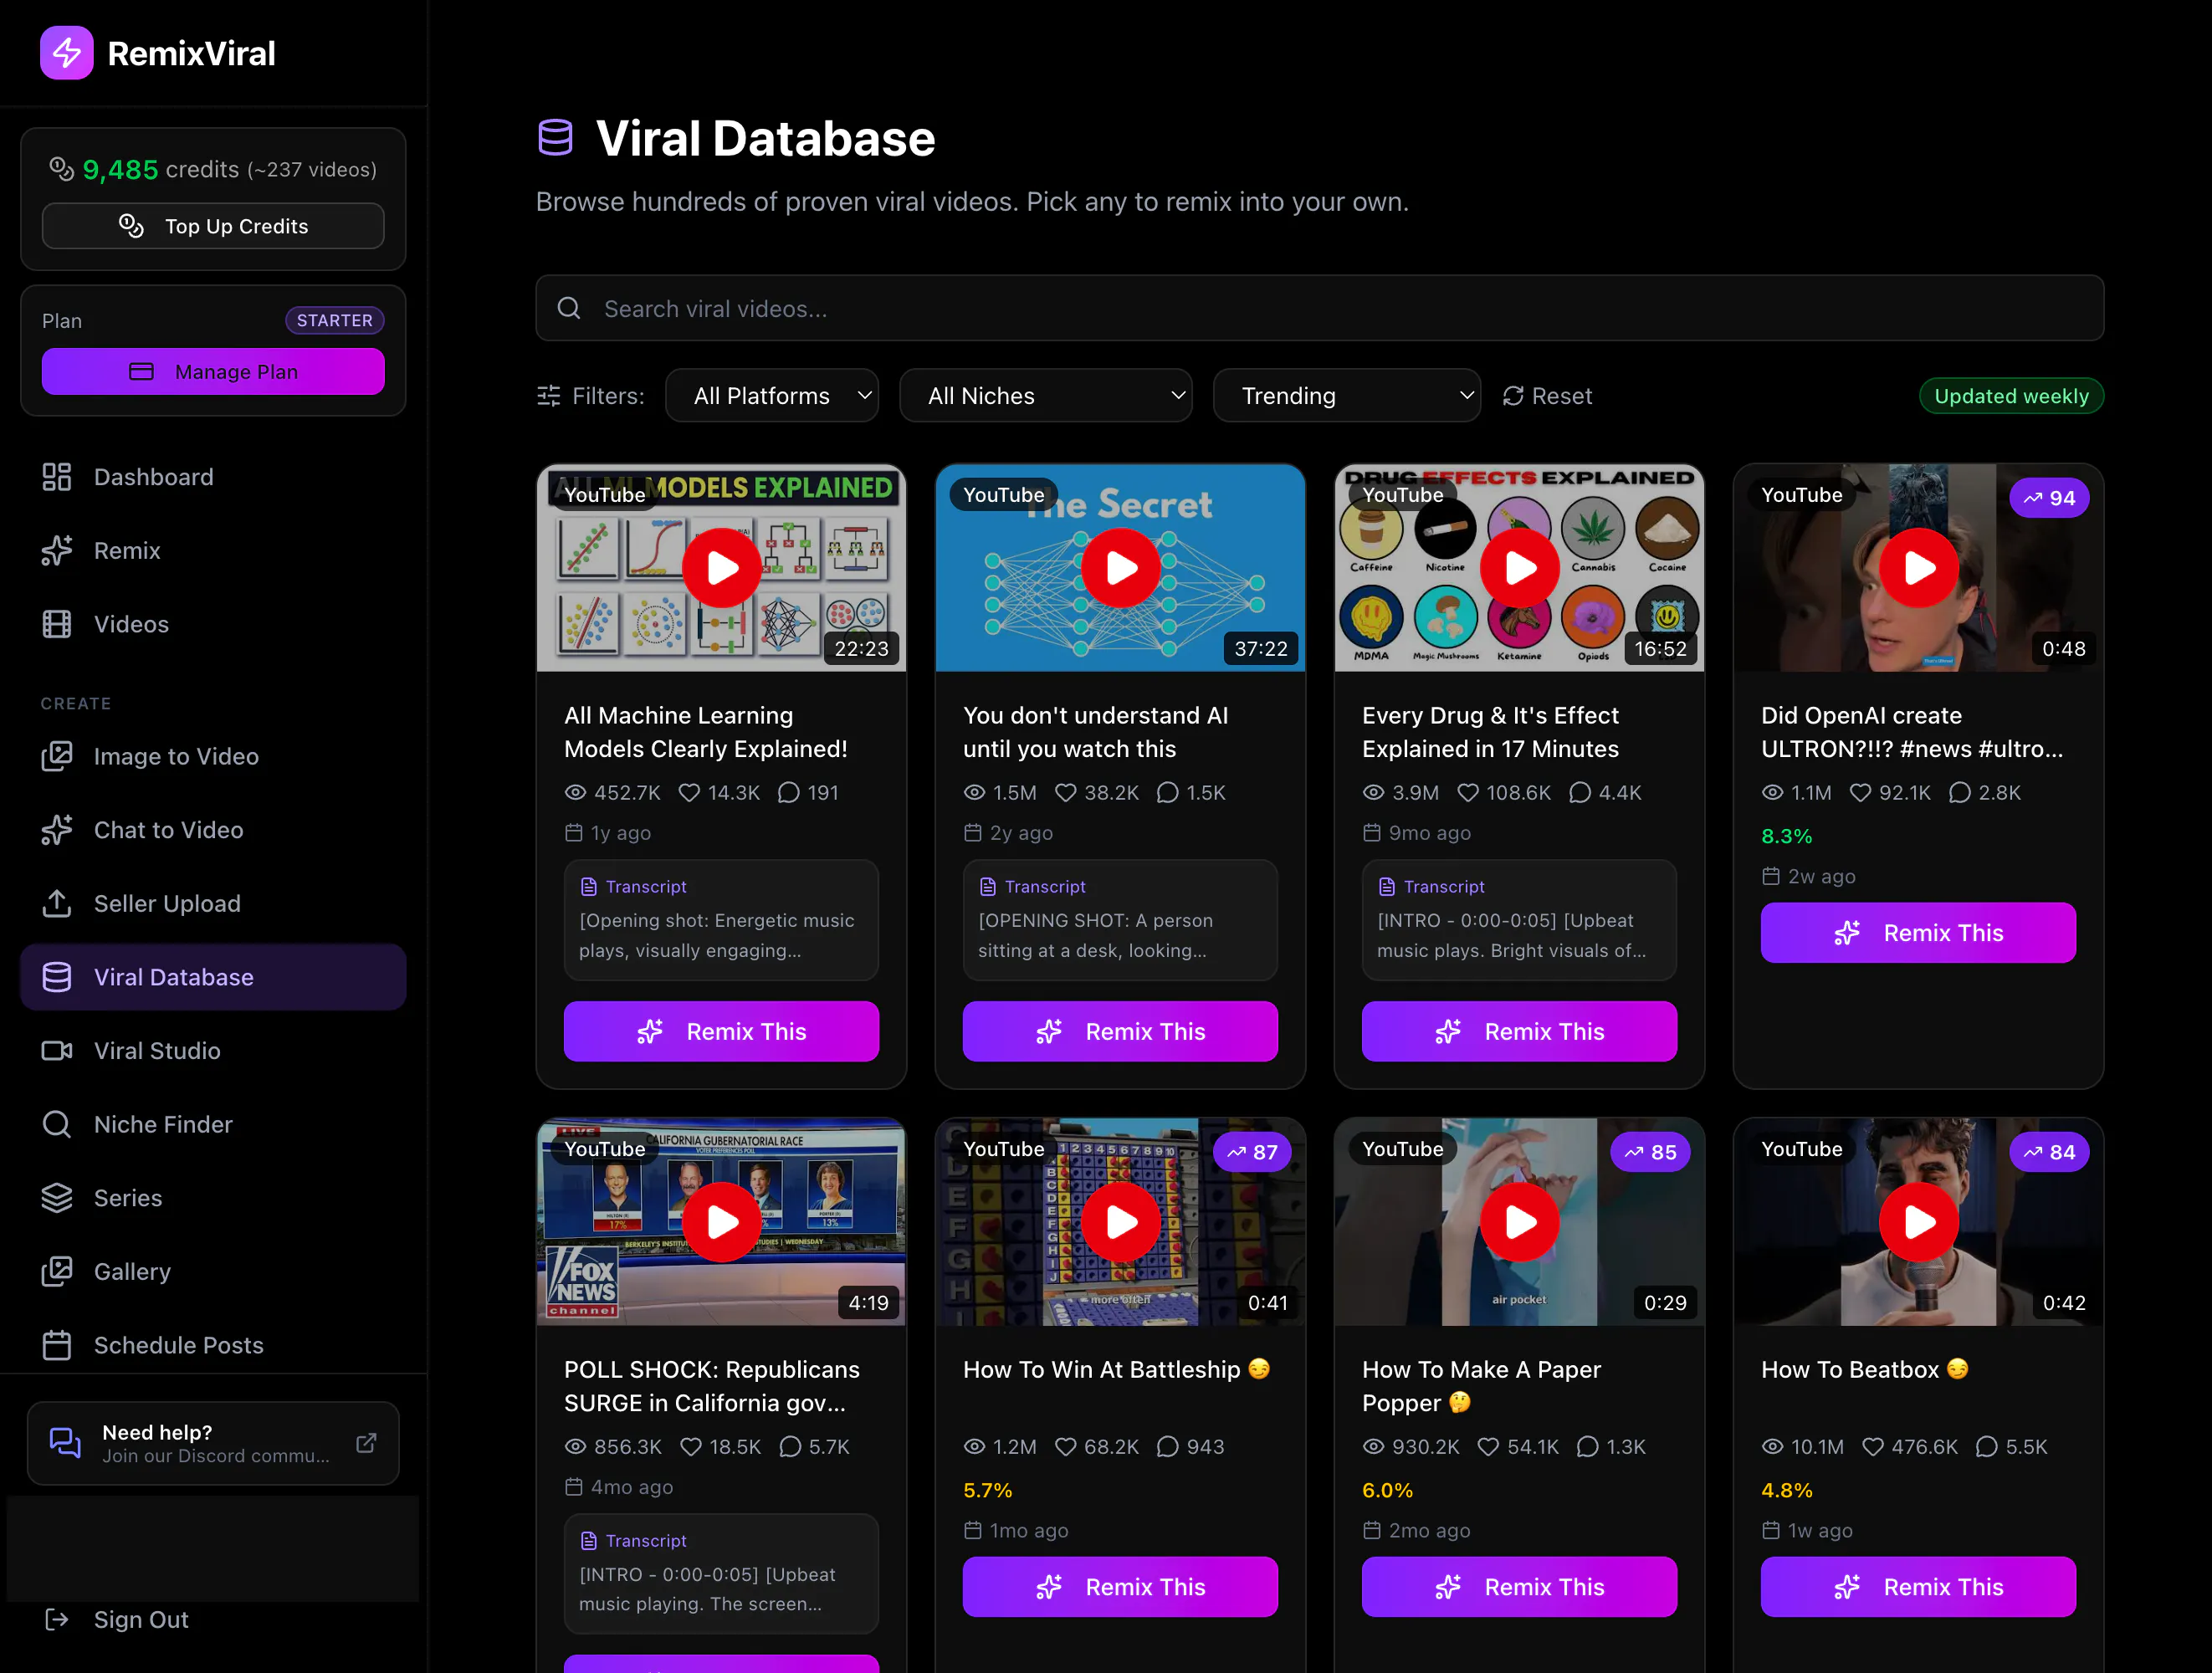Click the Reset refresh arrows icon
This screenshot has height=1673, width=2212.
pos(1513,396)
